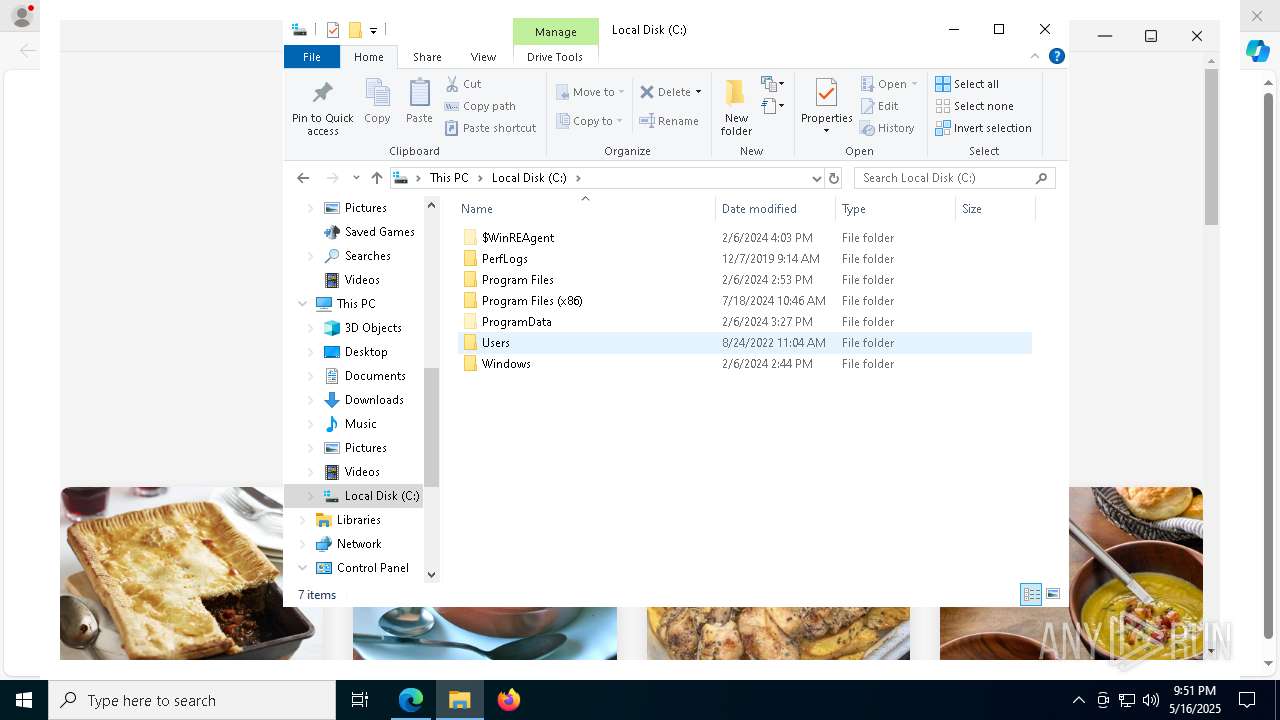
Task: Collapse the This PC tree node
Action: [x=302, y=304]
